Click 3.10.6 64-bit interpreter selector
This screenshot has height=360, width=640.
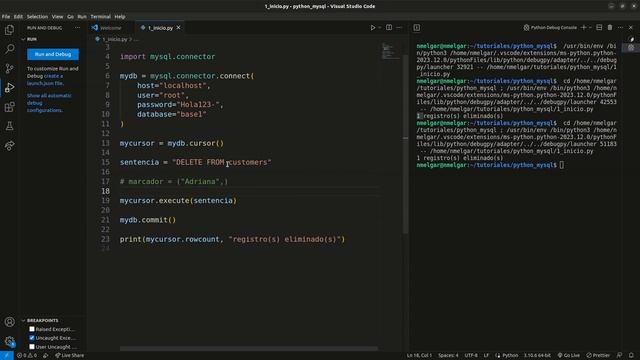537,356
